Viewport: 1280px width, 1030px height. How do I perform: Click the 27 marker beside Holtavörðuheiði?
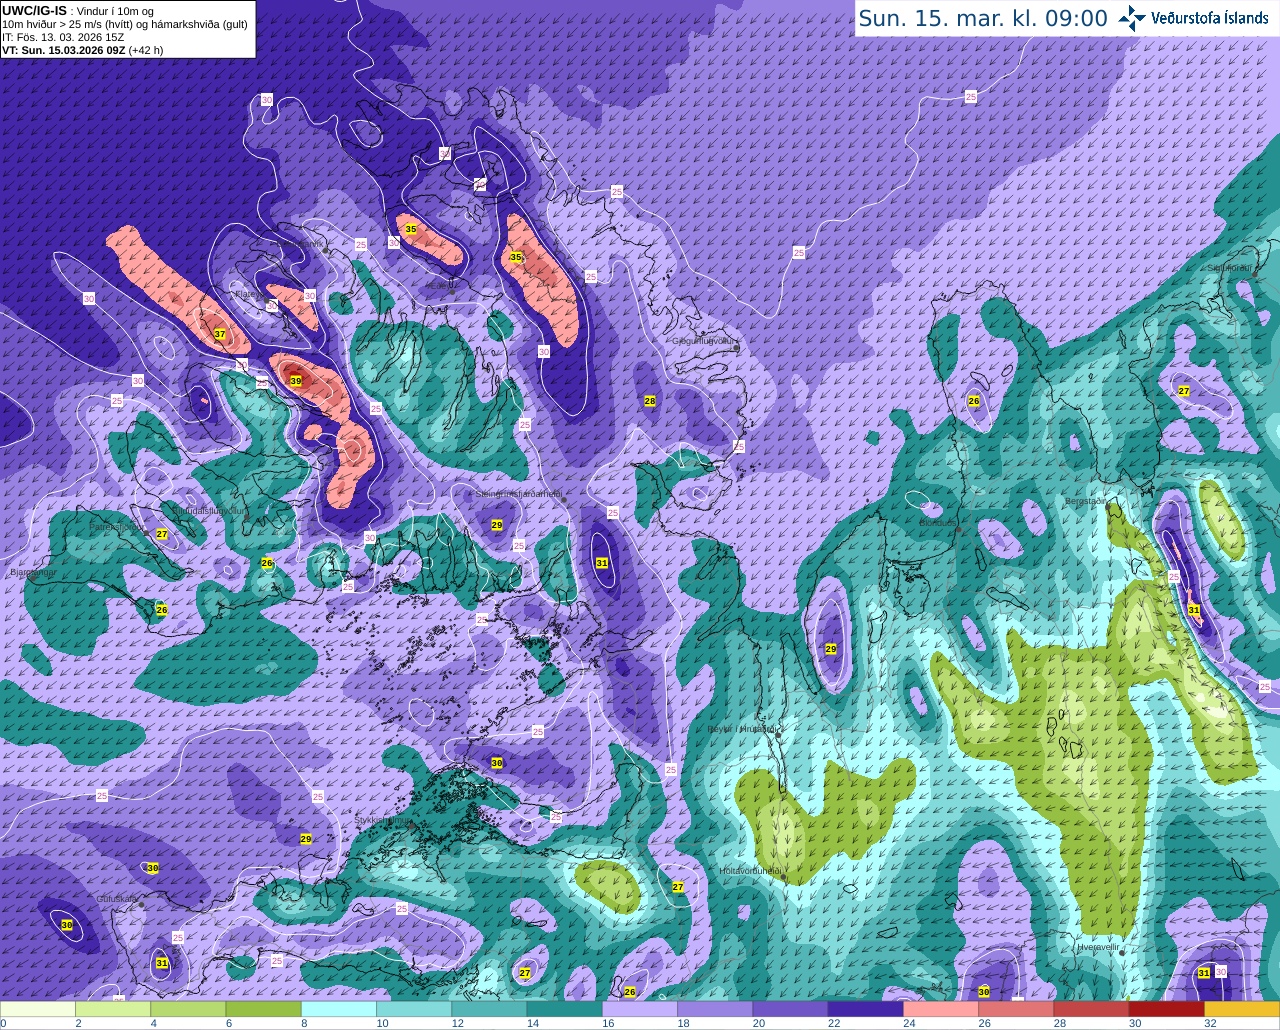point(678,887)
